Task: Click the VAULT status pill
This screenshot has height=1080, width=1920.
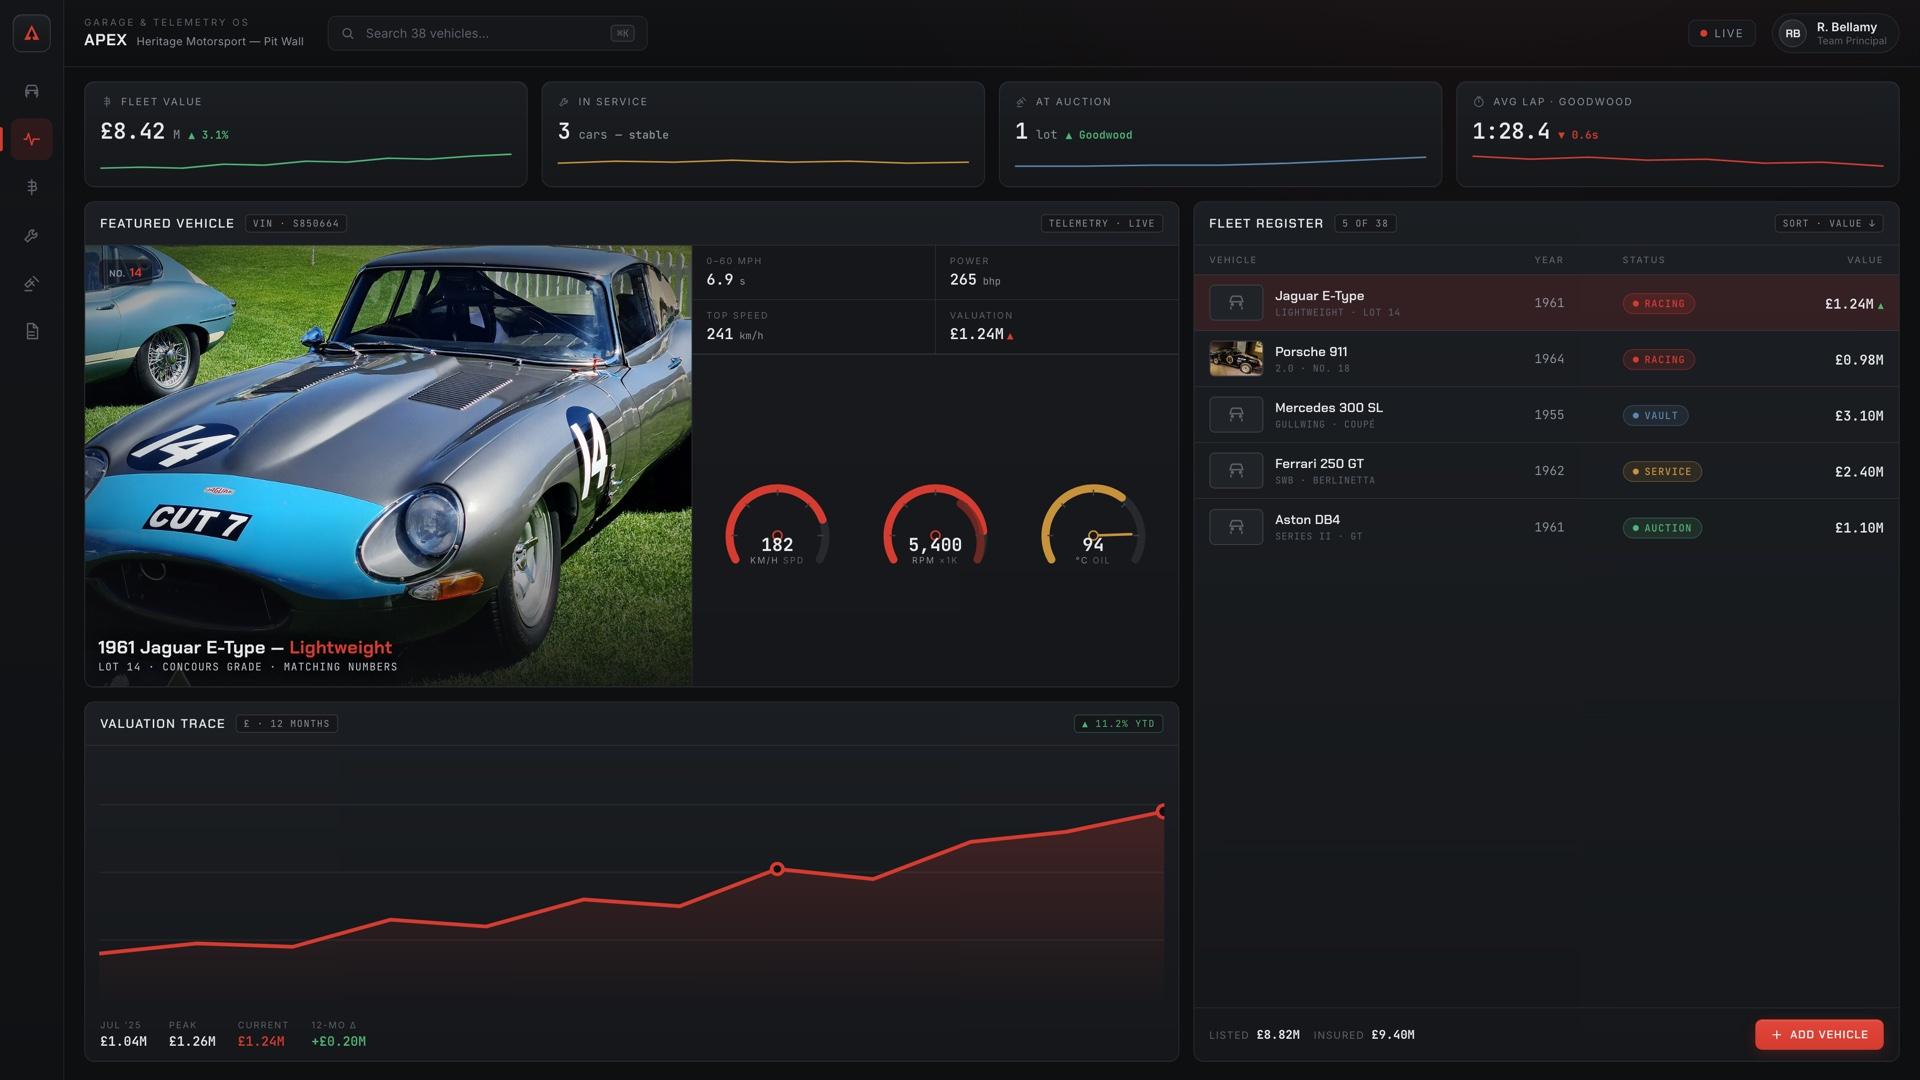Action: [1655, 415]
